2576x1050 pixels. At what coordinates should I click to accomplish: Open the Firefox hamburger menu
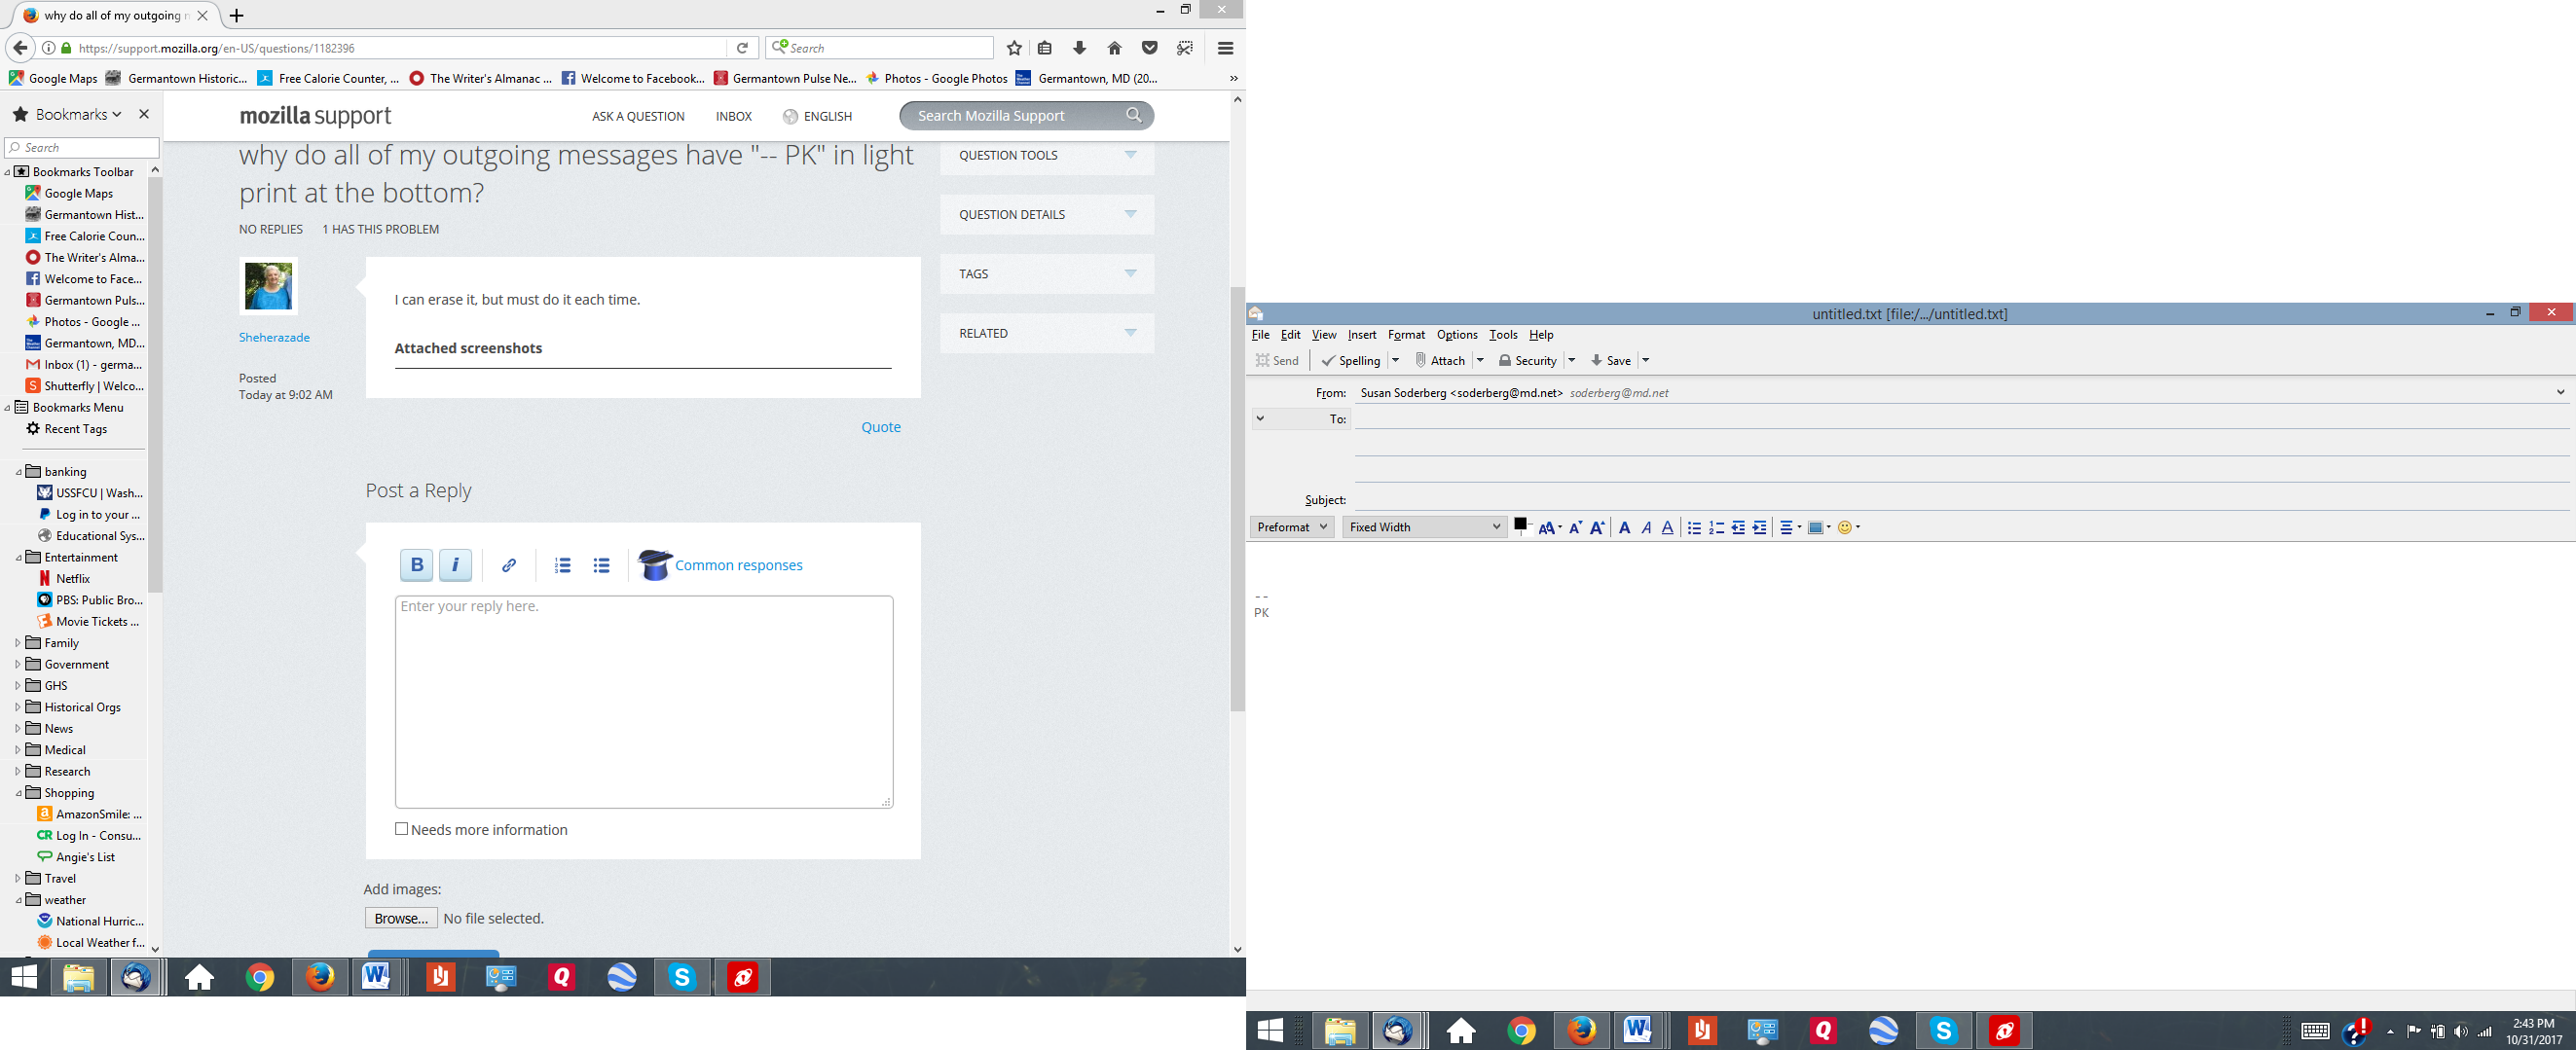point(1225,48)
